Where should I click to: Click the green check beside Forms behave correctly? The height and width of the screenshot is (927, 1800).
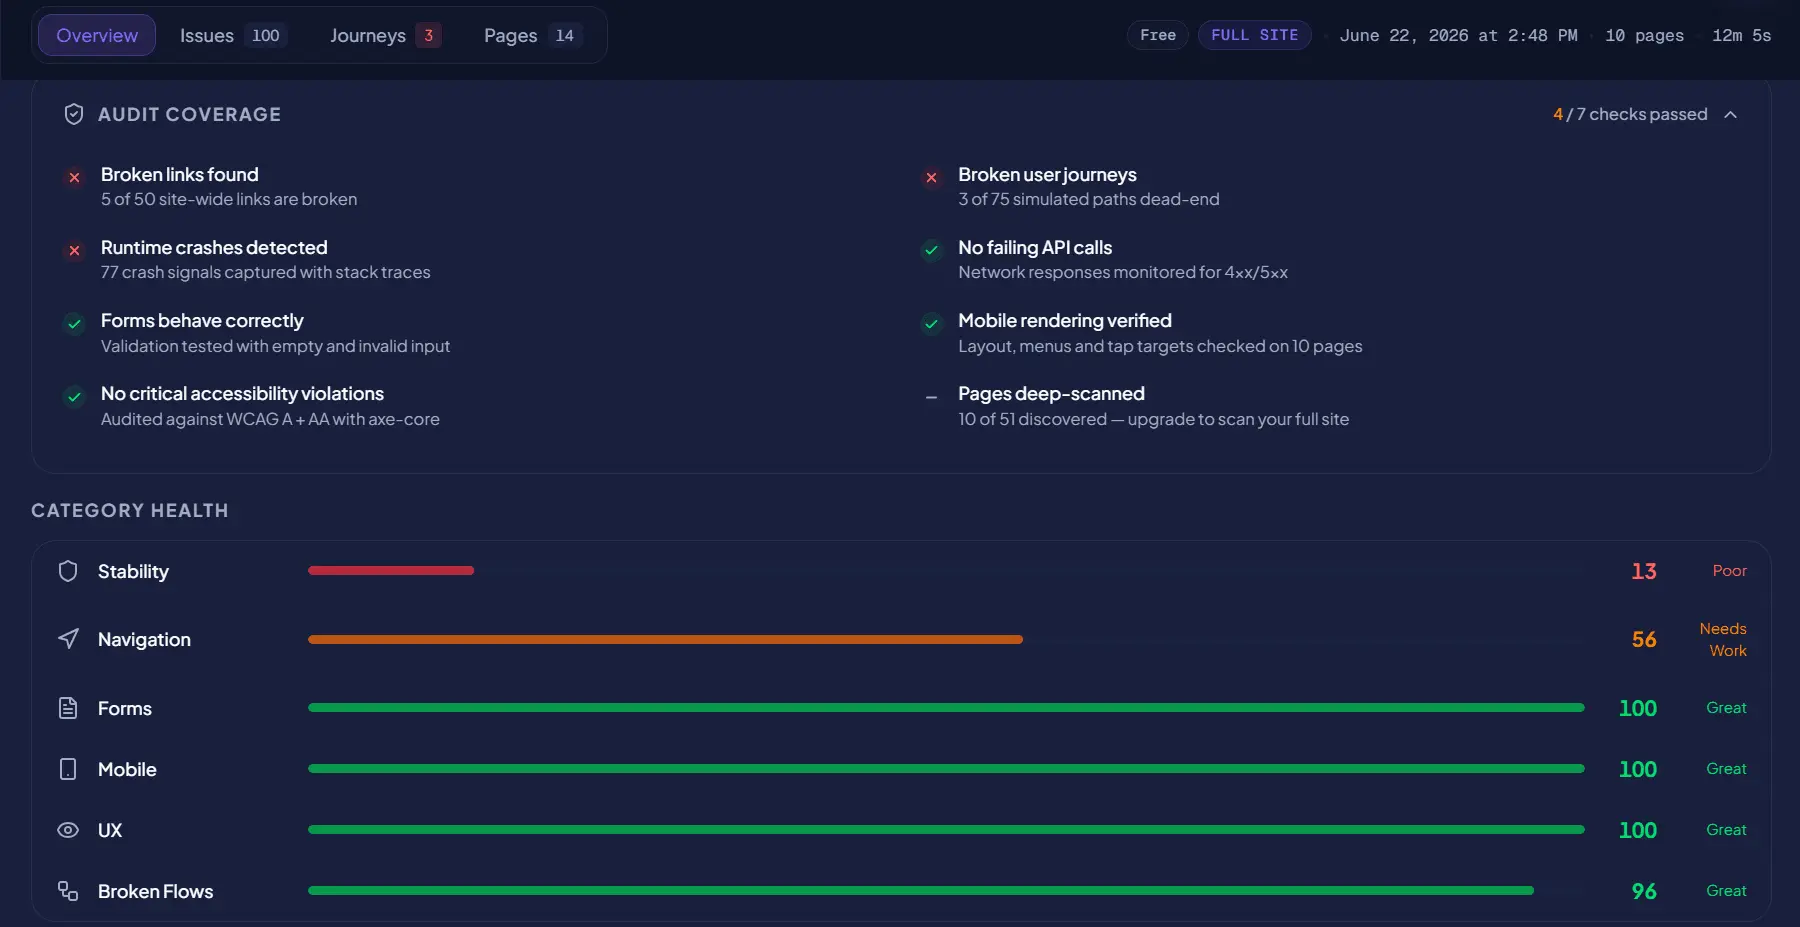[74, 323]
